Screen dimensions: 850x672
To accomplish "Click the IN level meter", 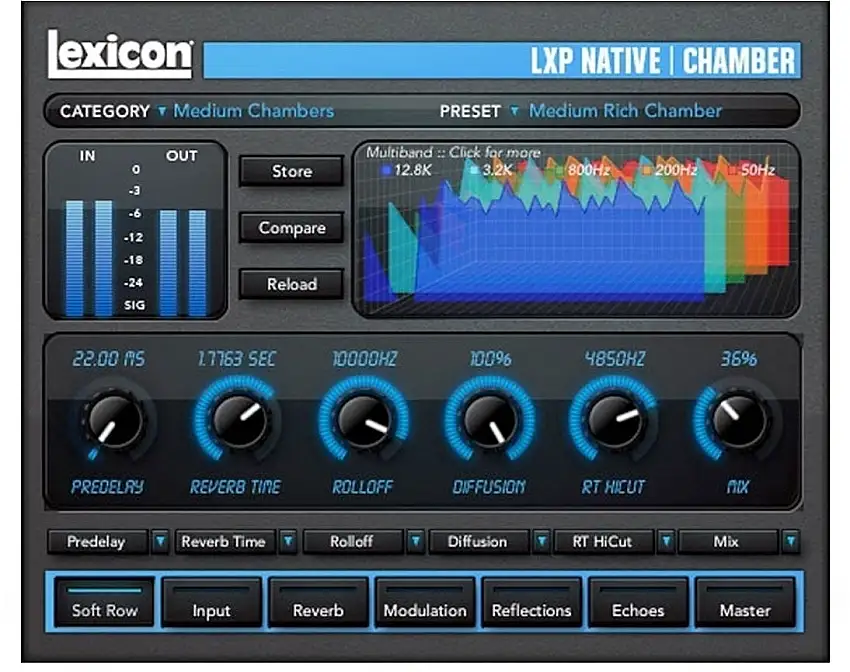I will (89, 258).
